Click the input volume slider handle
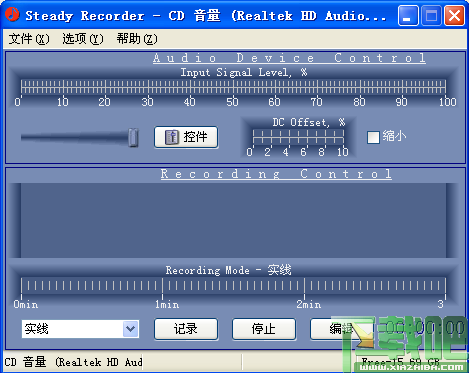Viewport: 469px width, 373px height. (133, 137)
